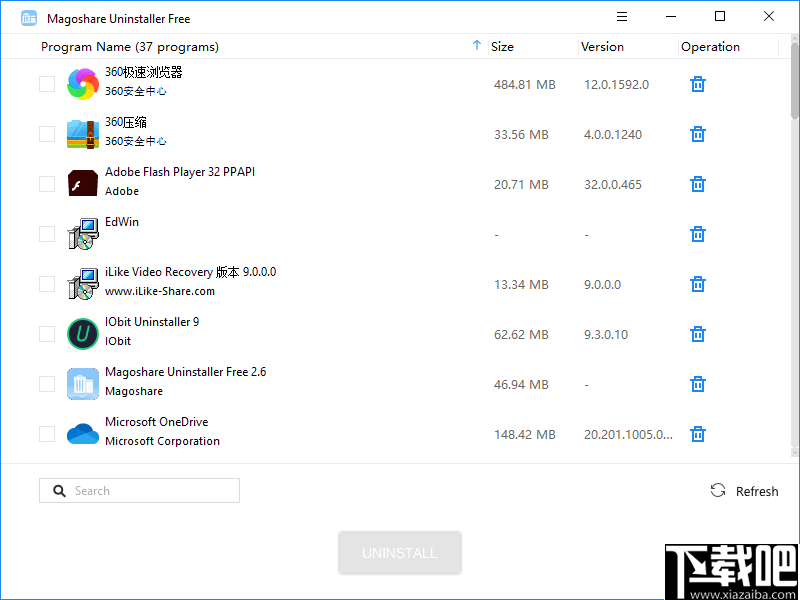
Task: Delete IObit Uninstaller 9 via trash icon
Action: [697, 334]
